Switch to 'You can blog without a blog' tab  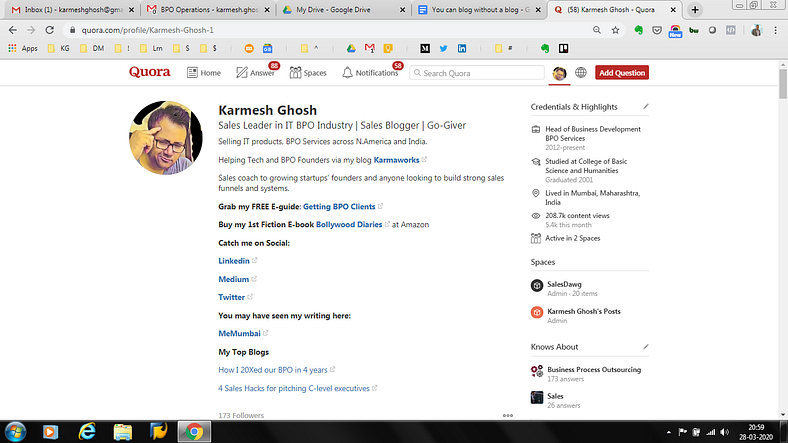point(478,10)
